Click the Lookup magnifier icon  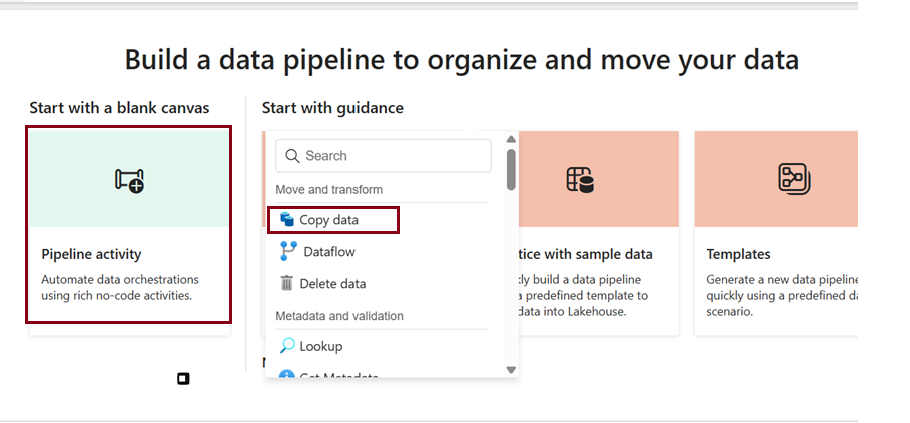287,346
